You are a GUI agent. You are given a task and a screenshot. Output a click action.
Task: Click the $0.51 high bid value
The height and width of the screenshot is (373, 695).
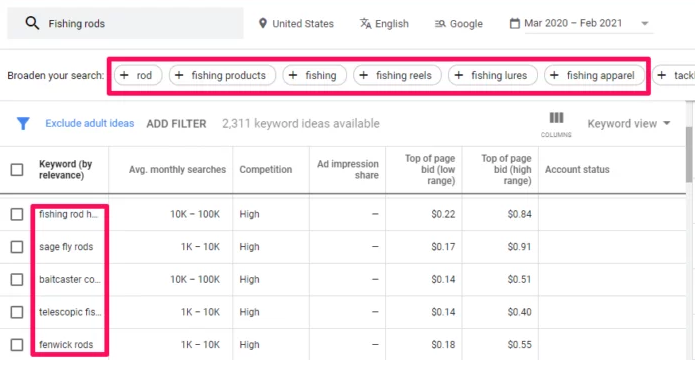click(519, 280)
